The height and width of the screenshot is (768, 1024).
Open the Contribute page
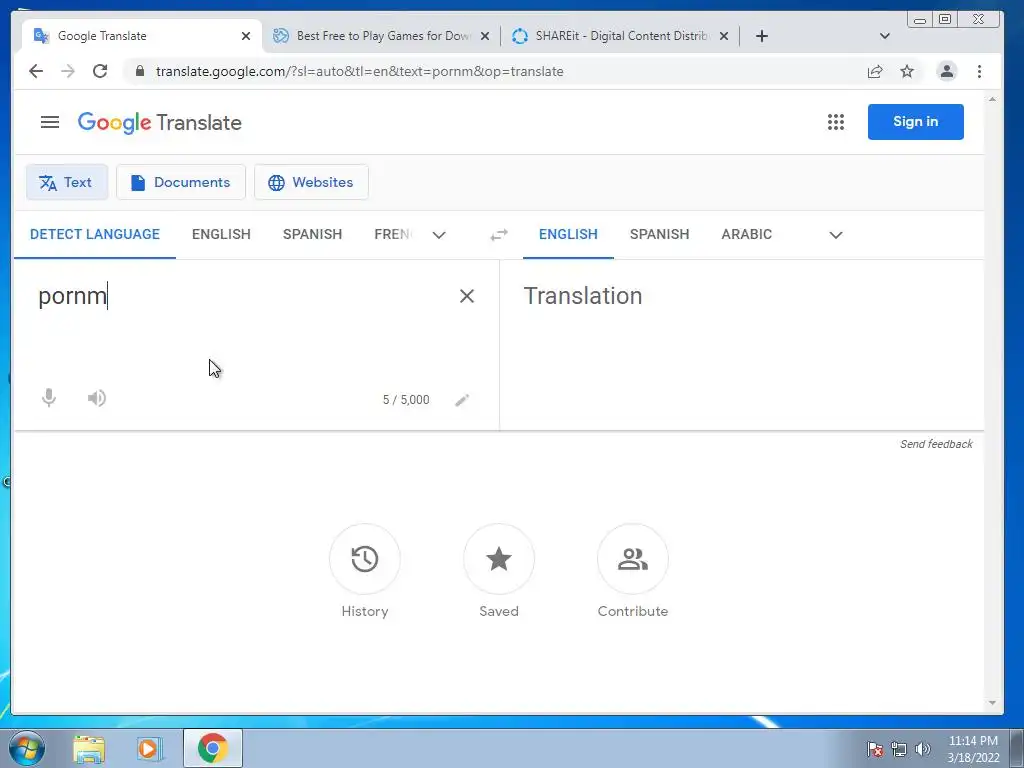(x=633, y=559)
